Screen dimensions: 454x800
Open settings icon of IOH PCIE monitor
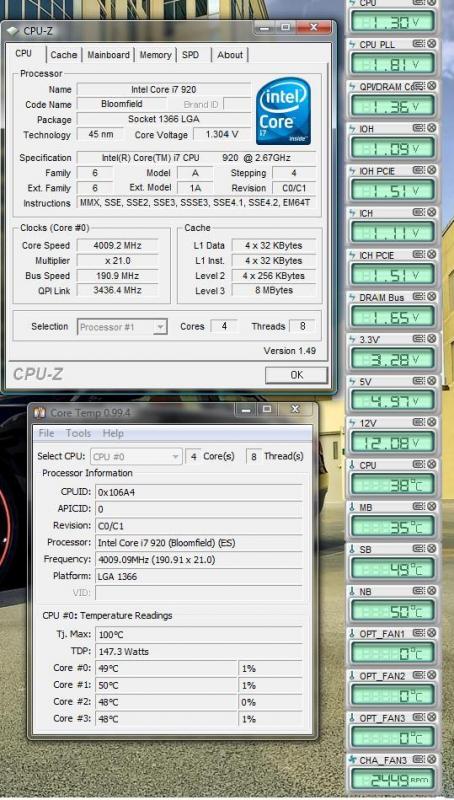(x=419, y=170)
